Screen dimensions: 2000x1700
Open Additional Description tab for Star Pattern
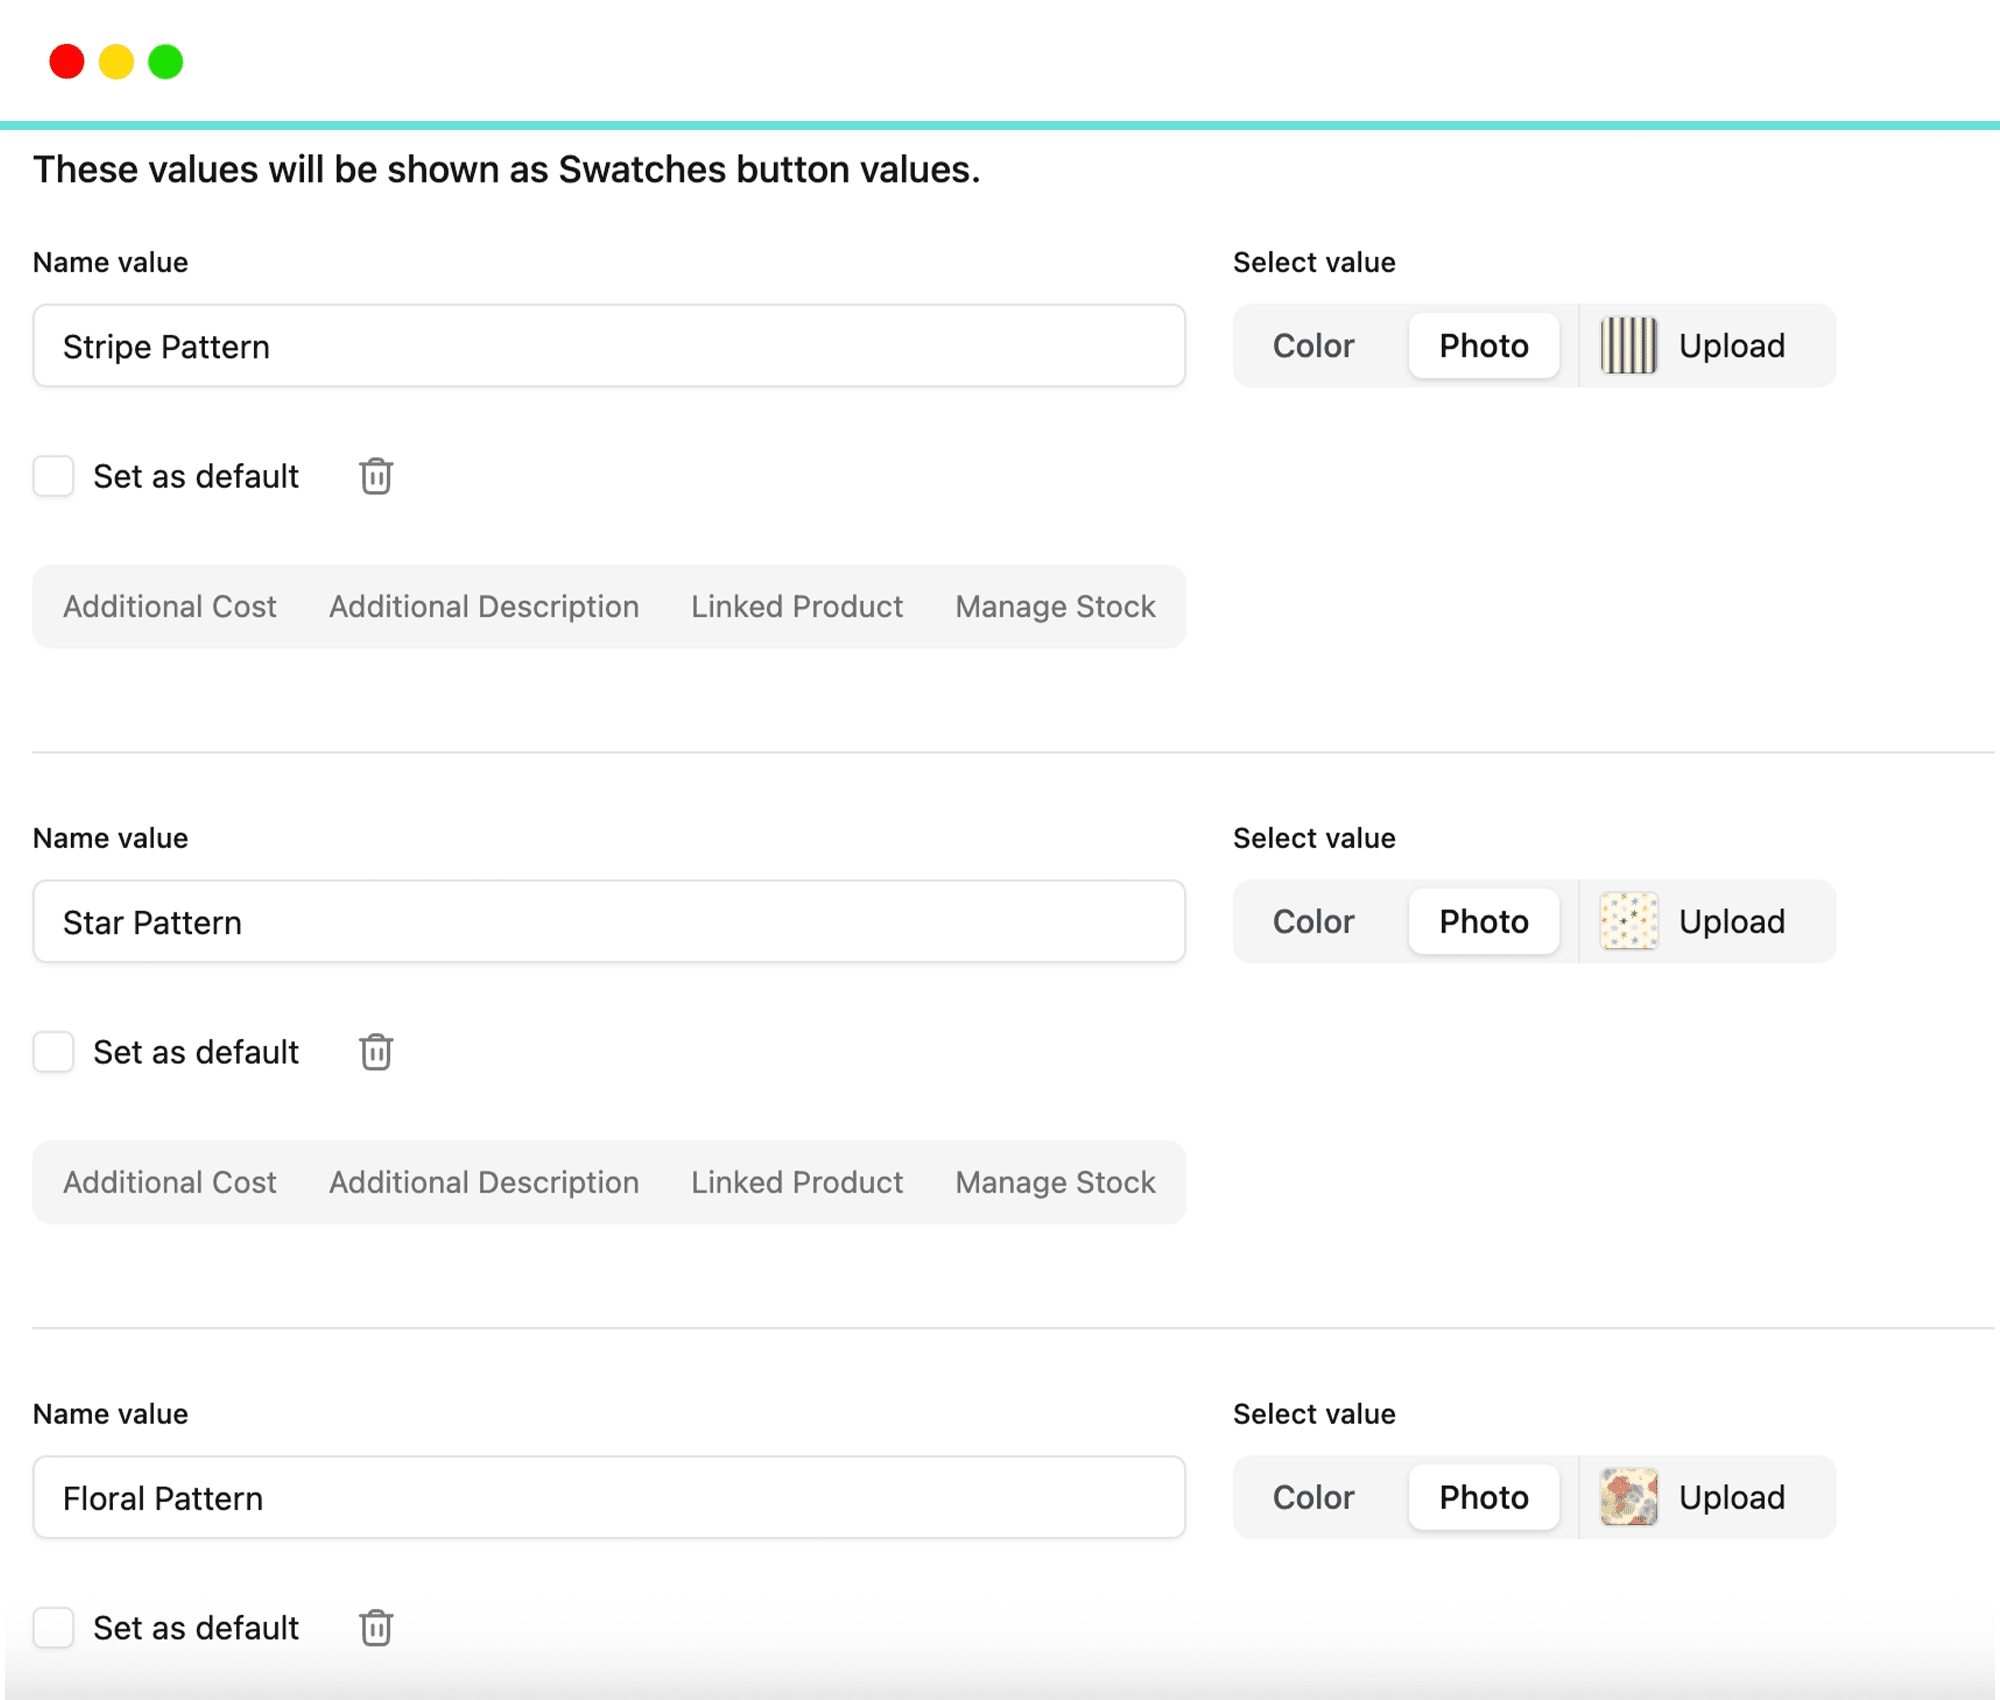click(484, 1183)
